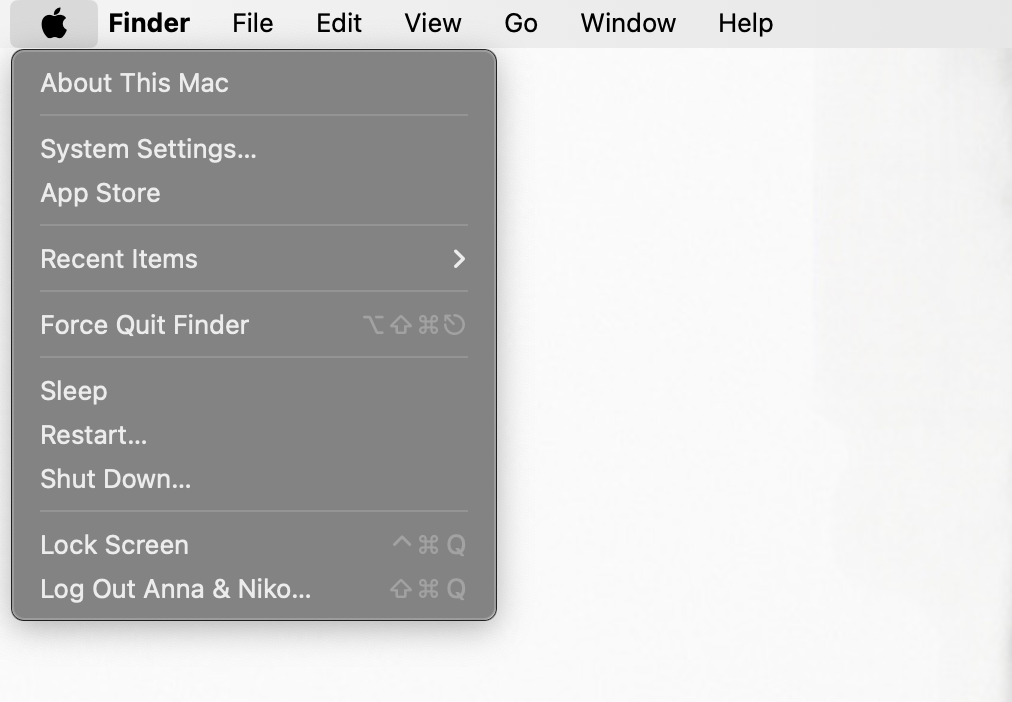Select Restart from the Apple menu
Viewport: 1012px width, 702px height.
[93, 435]
